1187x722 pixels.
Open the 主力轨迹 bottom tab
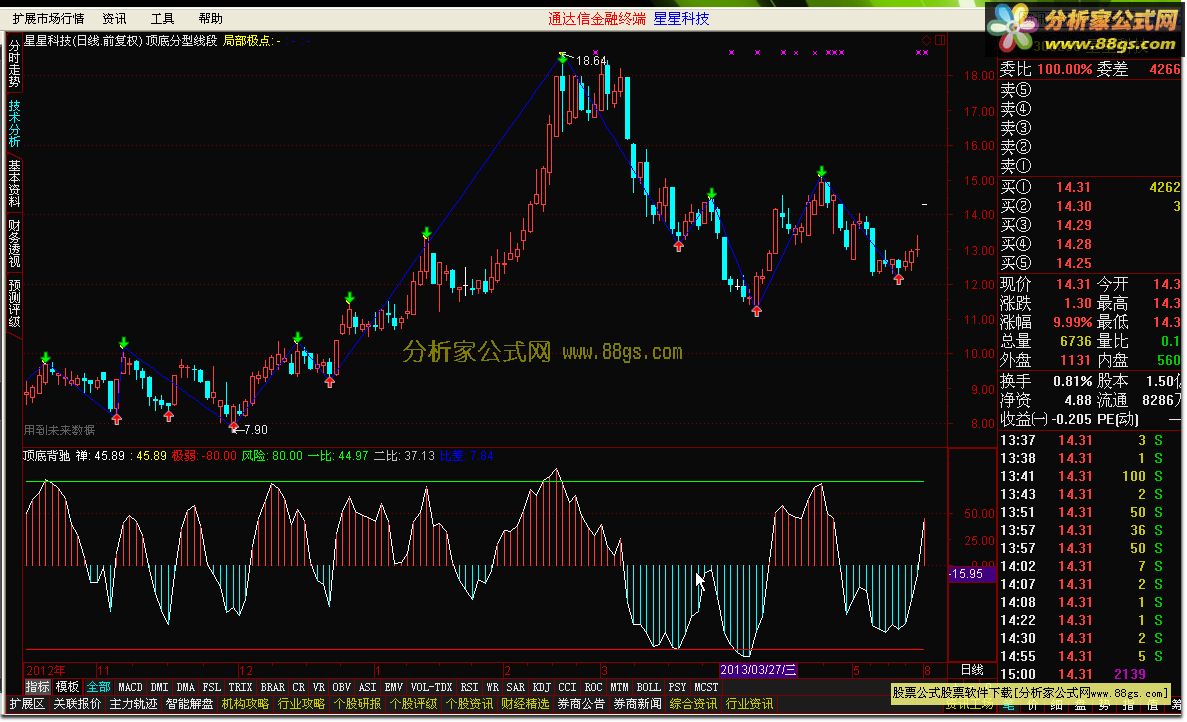(133, 704)
